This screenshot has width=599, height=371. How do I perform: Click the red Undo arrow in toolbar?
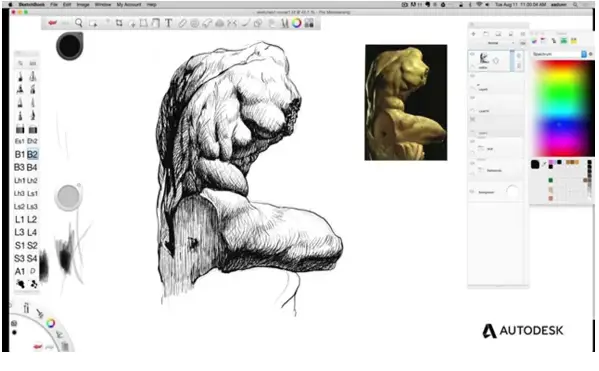pyautogui.click(x=53, y=23)
